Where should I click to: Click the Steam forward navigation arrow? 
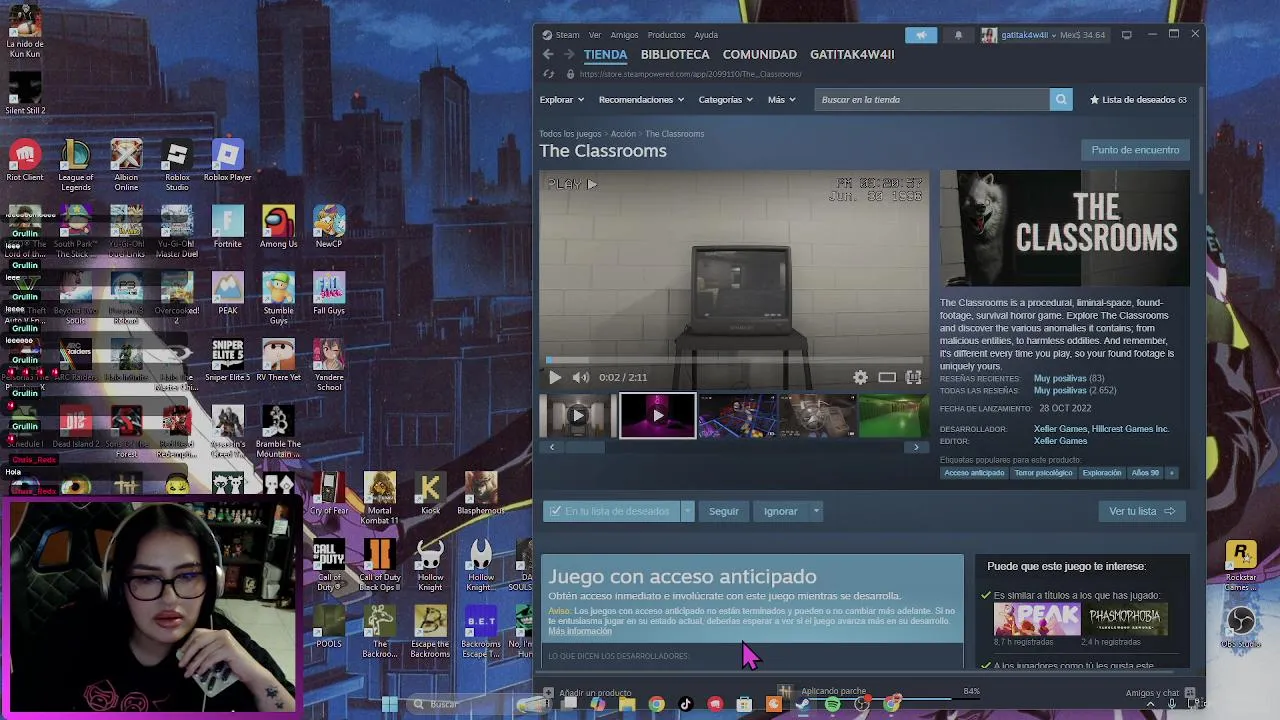coord(569,54)
